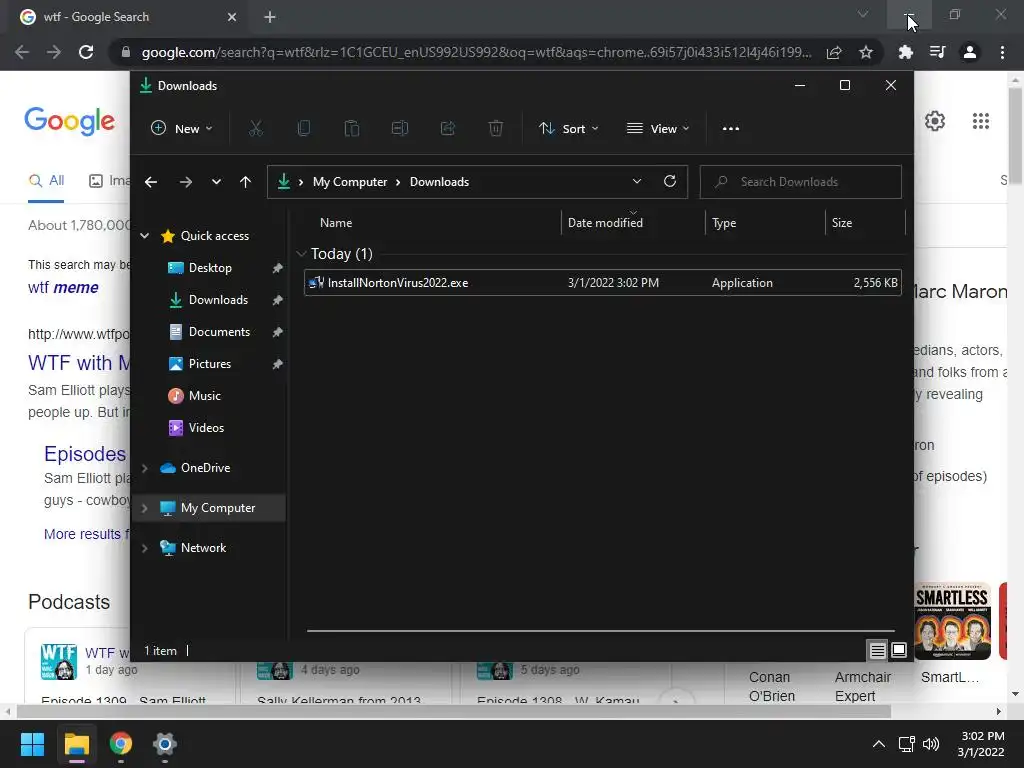This screenshot has width=1024, height=768.
Task: Select Documents in Quick access
Action: tap(219, 332)
